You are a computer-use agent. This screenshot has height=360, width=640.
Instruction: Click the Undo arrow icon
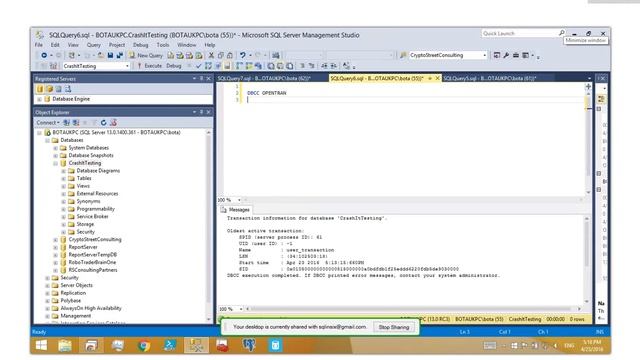242,55
